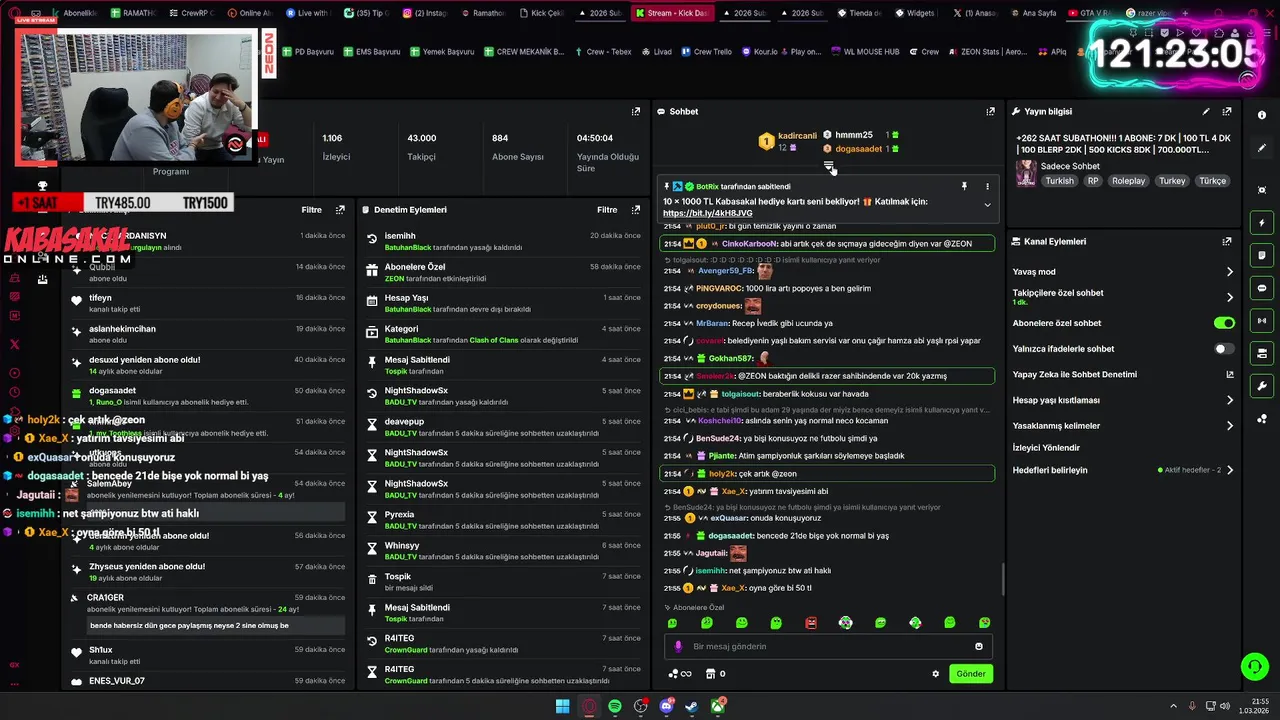Click the Kategori moderation entry
1280x720 pixels.
tap(503, 334)
